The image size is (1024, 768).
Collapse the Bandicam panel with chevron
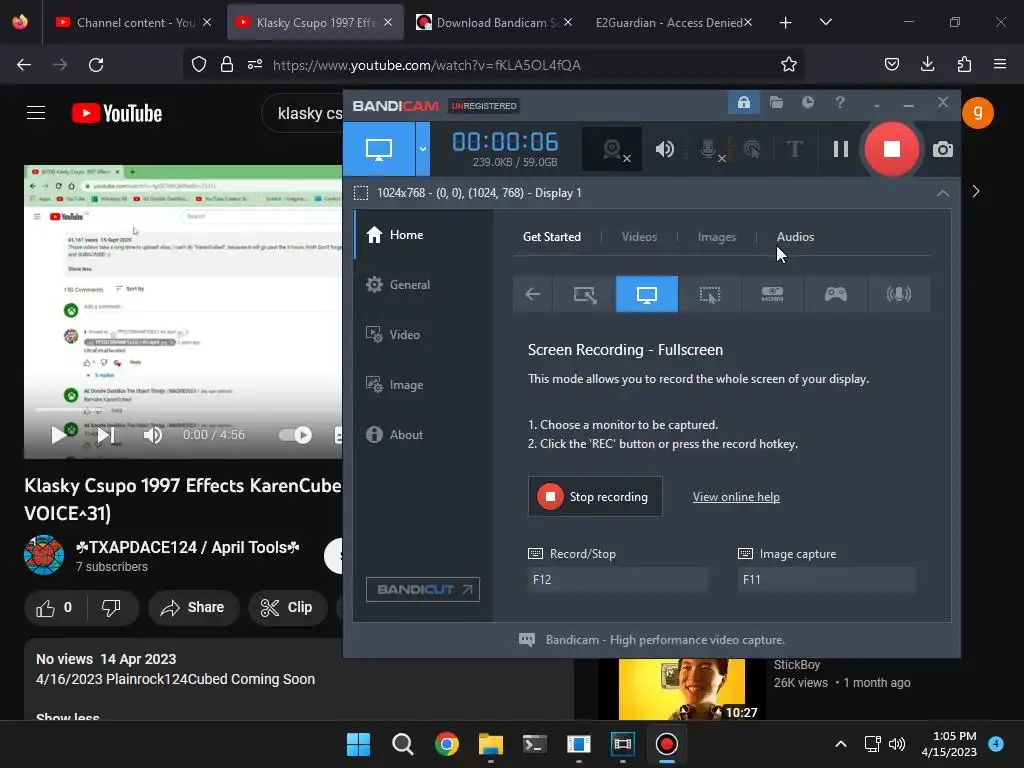click(x=942, y=193)
